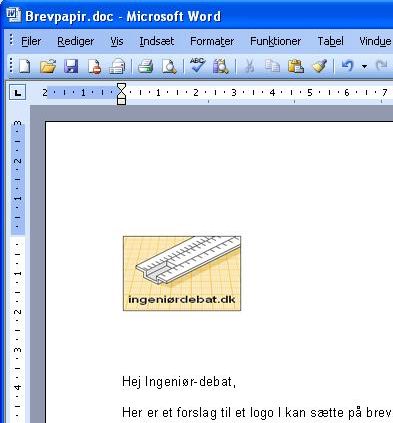Expand the Undo history dropdown arrow
Image resolution: width=393 pixels, height=423 pixels.
pyautogui.click(x=365, y=66)
